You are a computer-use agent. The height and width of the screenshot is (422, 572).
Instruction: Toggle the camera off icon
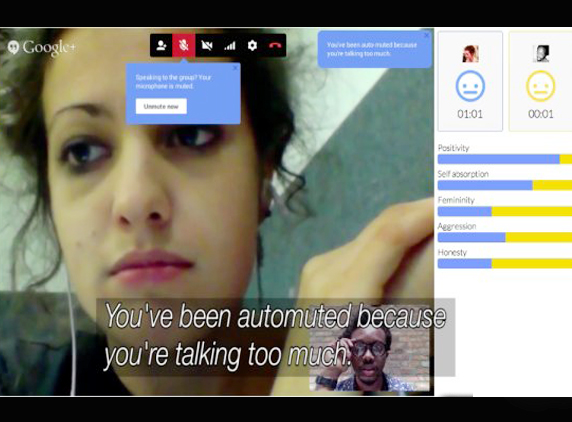click(x=207, y=46)
